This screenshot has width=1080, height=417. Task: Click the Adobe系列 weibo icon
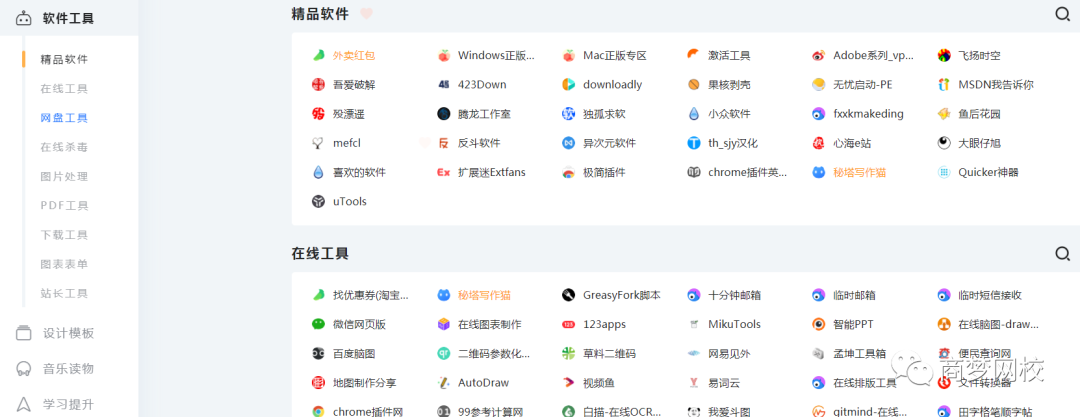[x=818, y=55]
